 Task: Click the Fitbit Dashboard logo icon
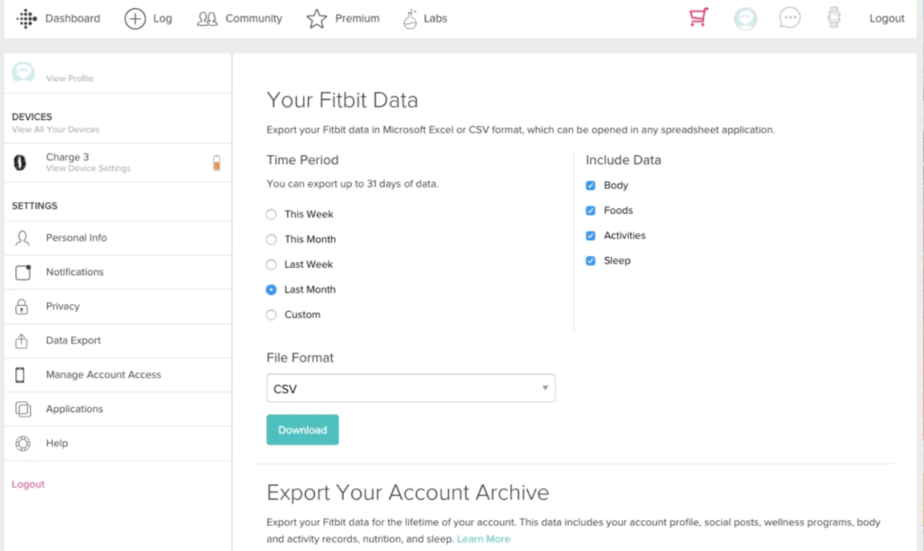click(27, 18)
